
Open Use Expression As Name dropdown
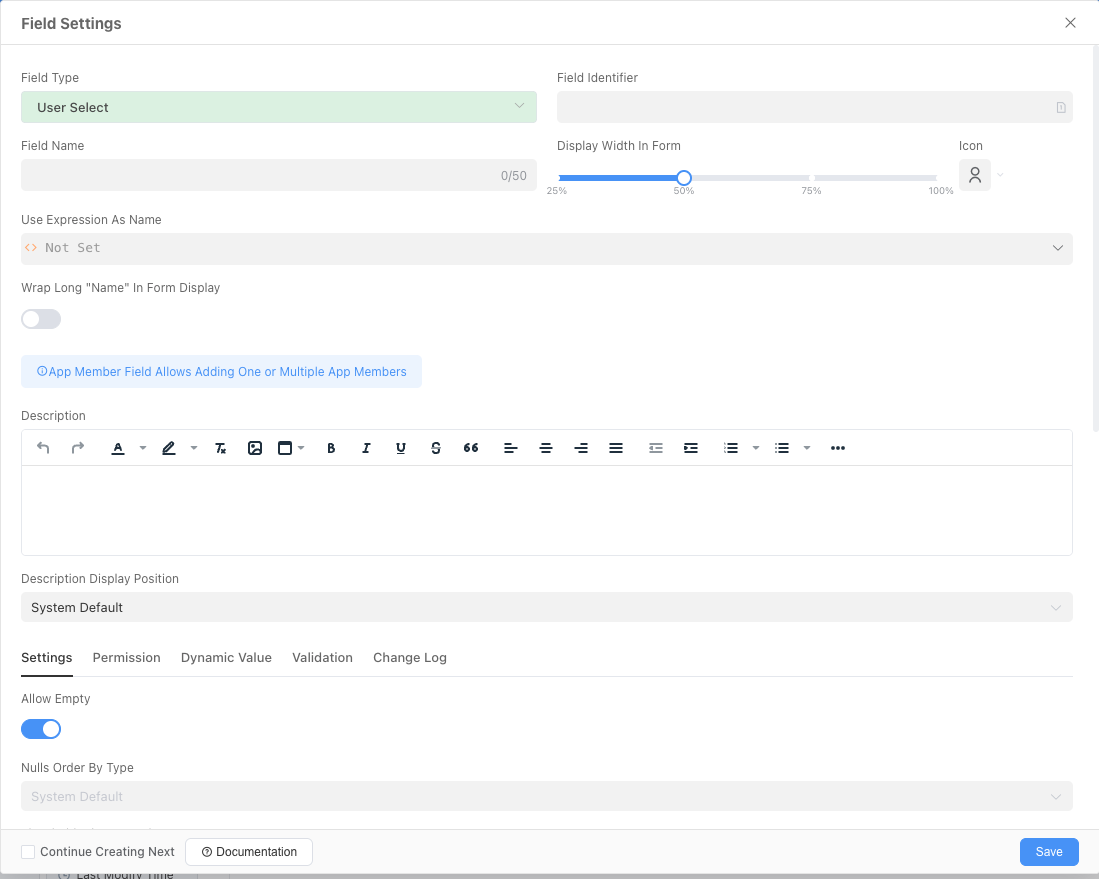547,248
